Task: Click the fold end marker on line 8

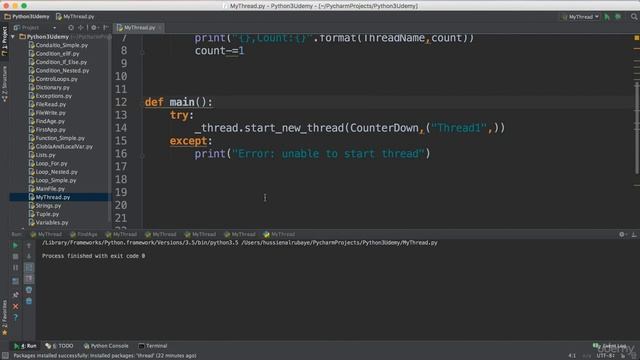Action: pyautogui.click(x=142, y=51)
